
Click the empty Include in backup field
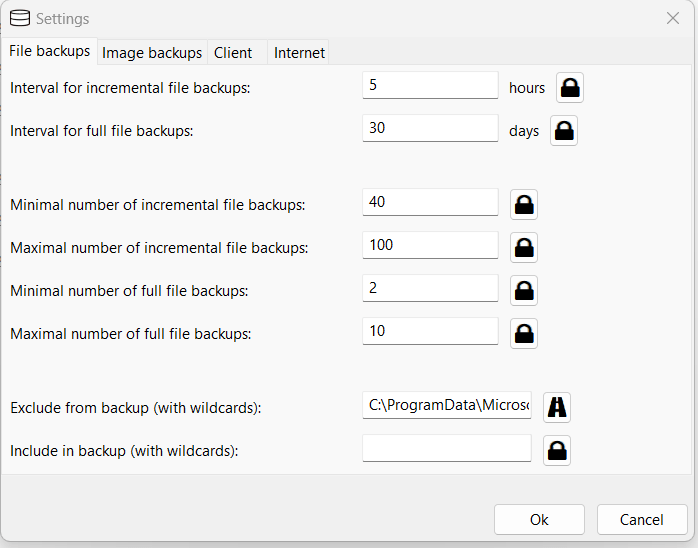(x=447, y=448)
